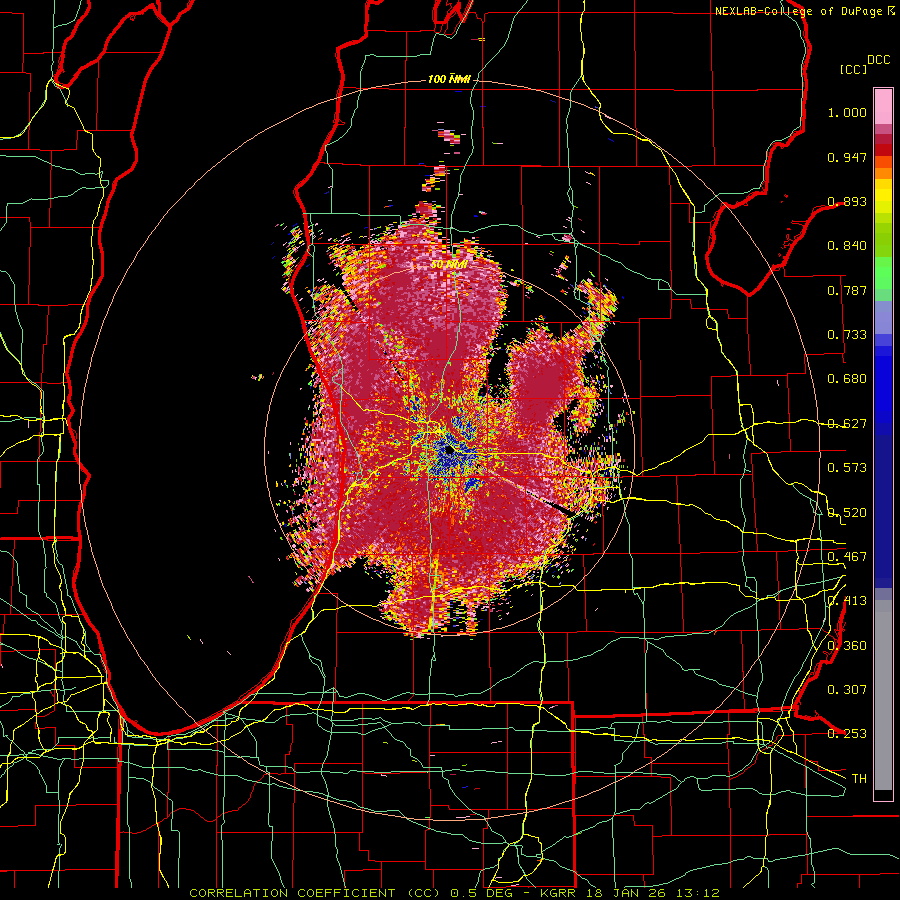Screen dimensions: 900x900
Task: Select the 0.360 legend value
Action: click(847, 646)
